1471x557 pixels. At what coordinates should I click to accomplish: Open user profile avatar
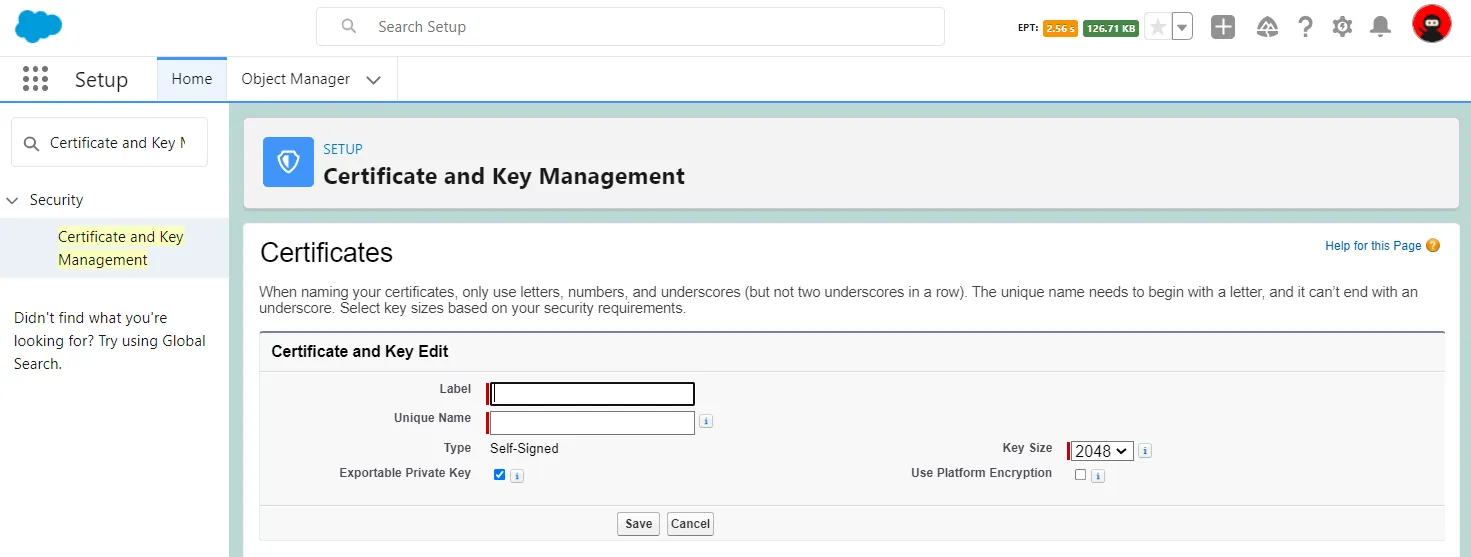[1431, 24]
